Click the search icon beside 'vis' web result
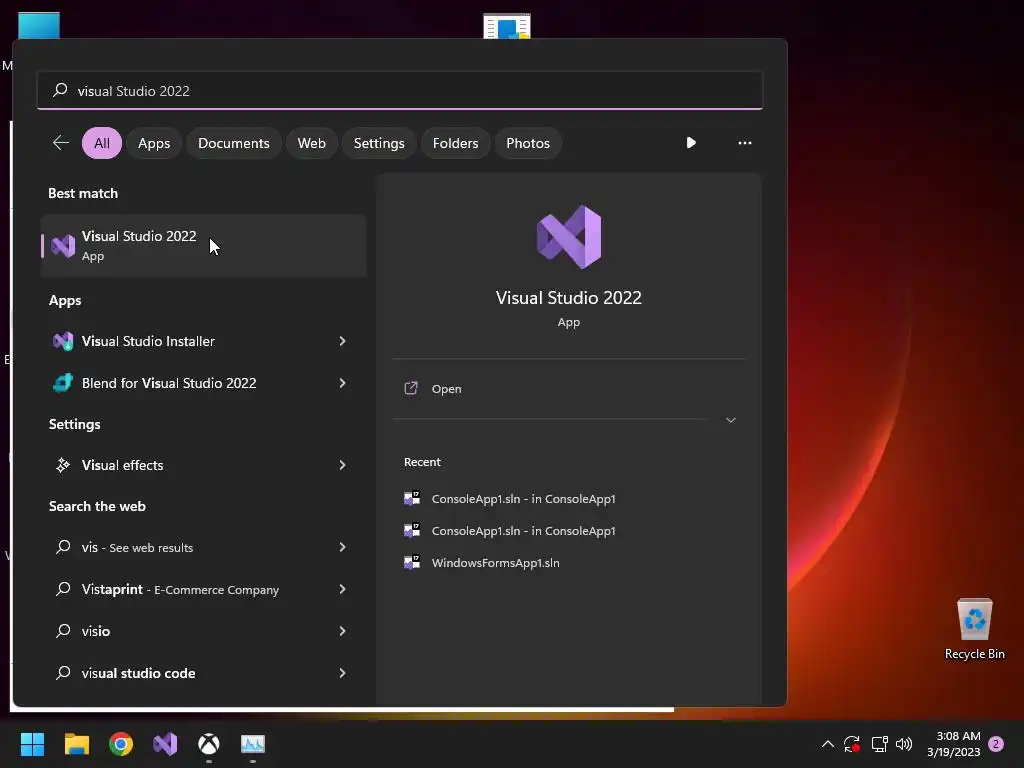Screen dimensions: 1024x768 (63, 547)
